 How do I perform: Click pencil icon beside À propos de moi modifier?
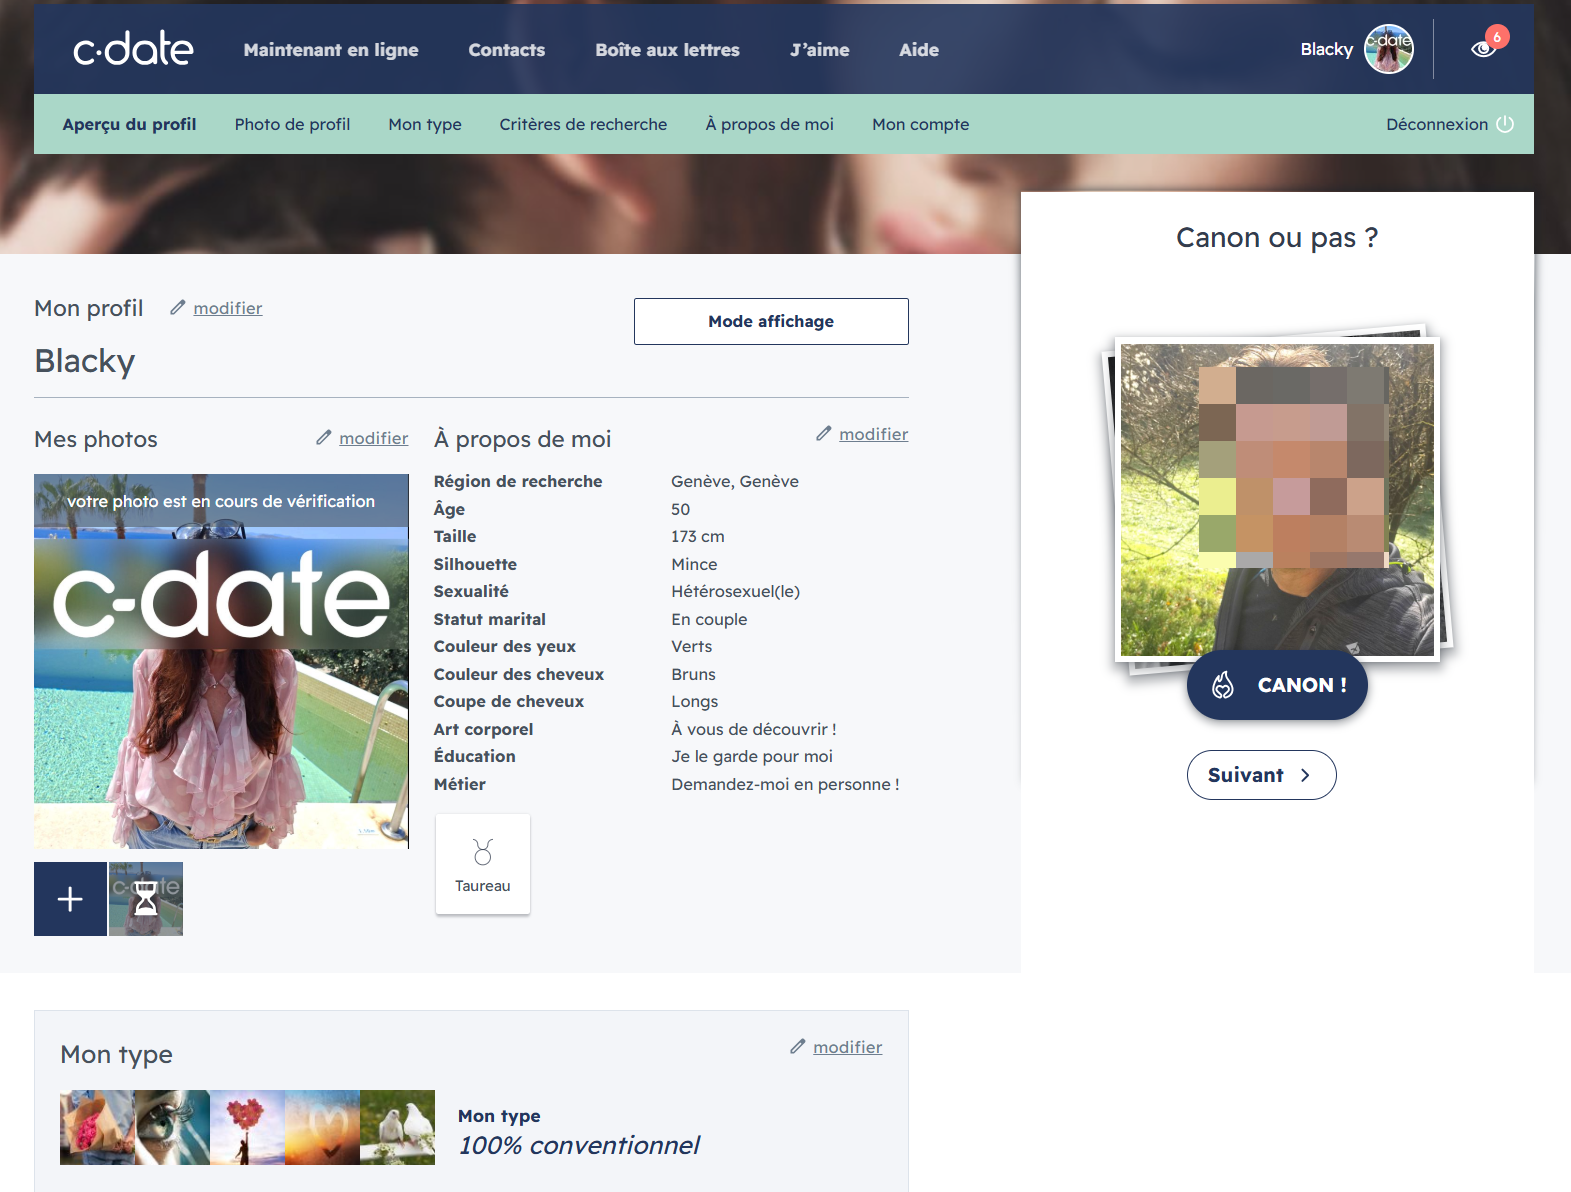[x=823, y=433]
